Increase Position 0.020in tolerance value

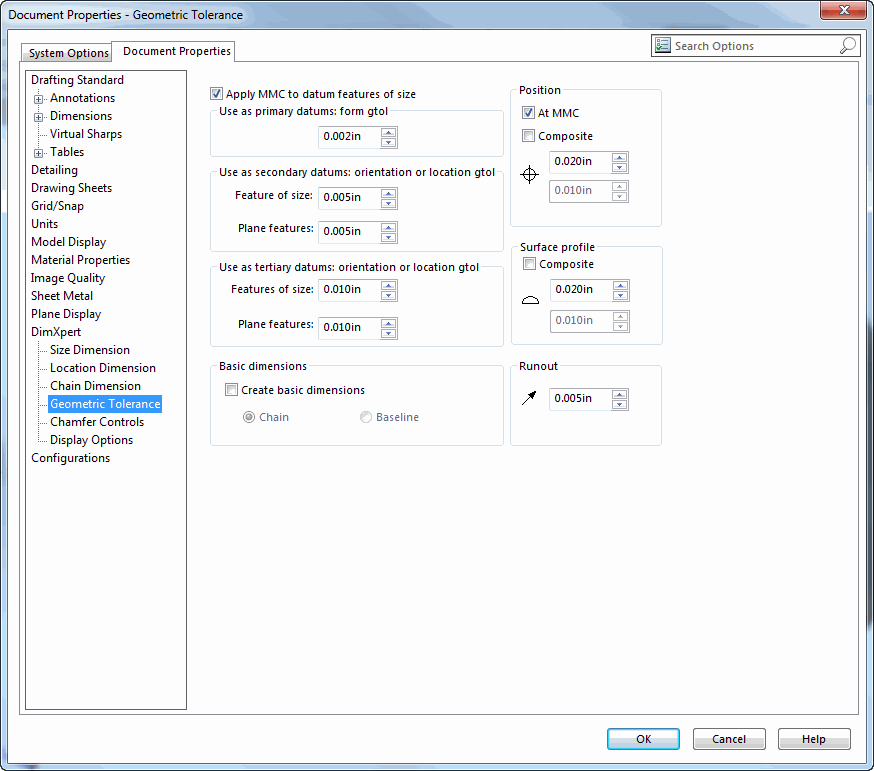pos(619,157)
